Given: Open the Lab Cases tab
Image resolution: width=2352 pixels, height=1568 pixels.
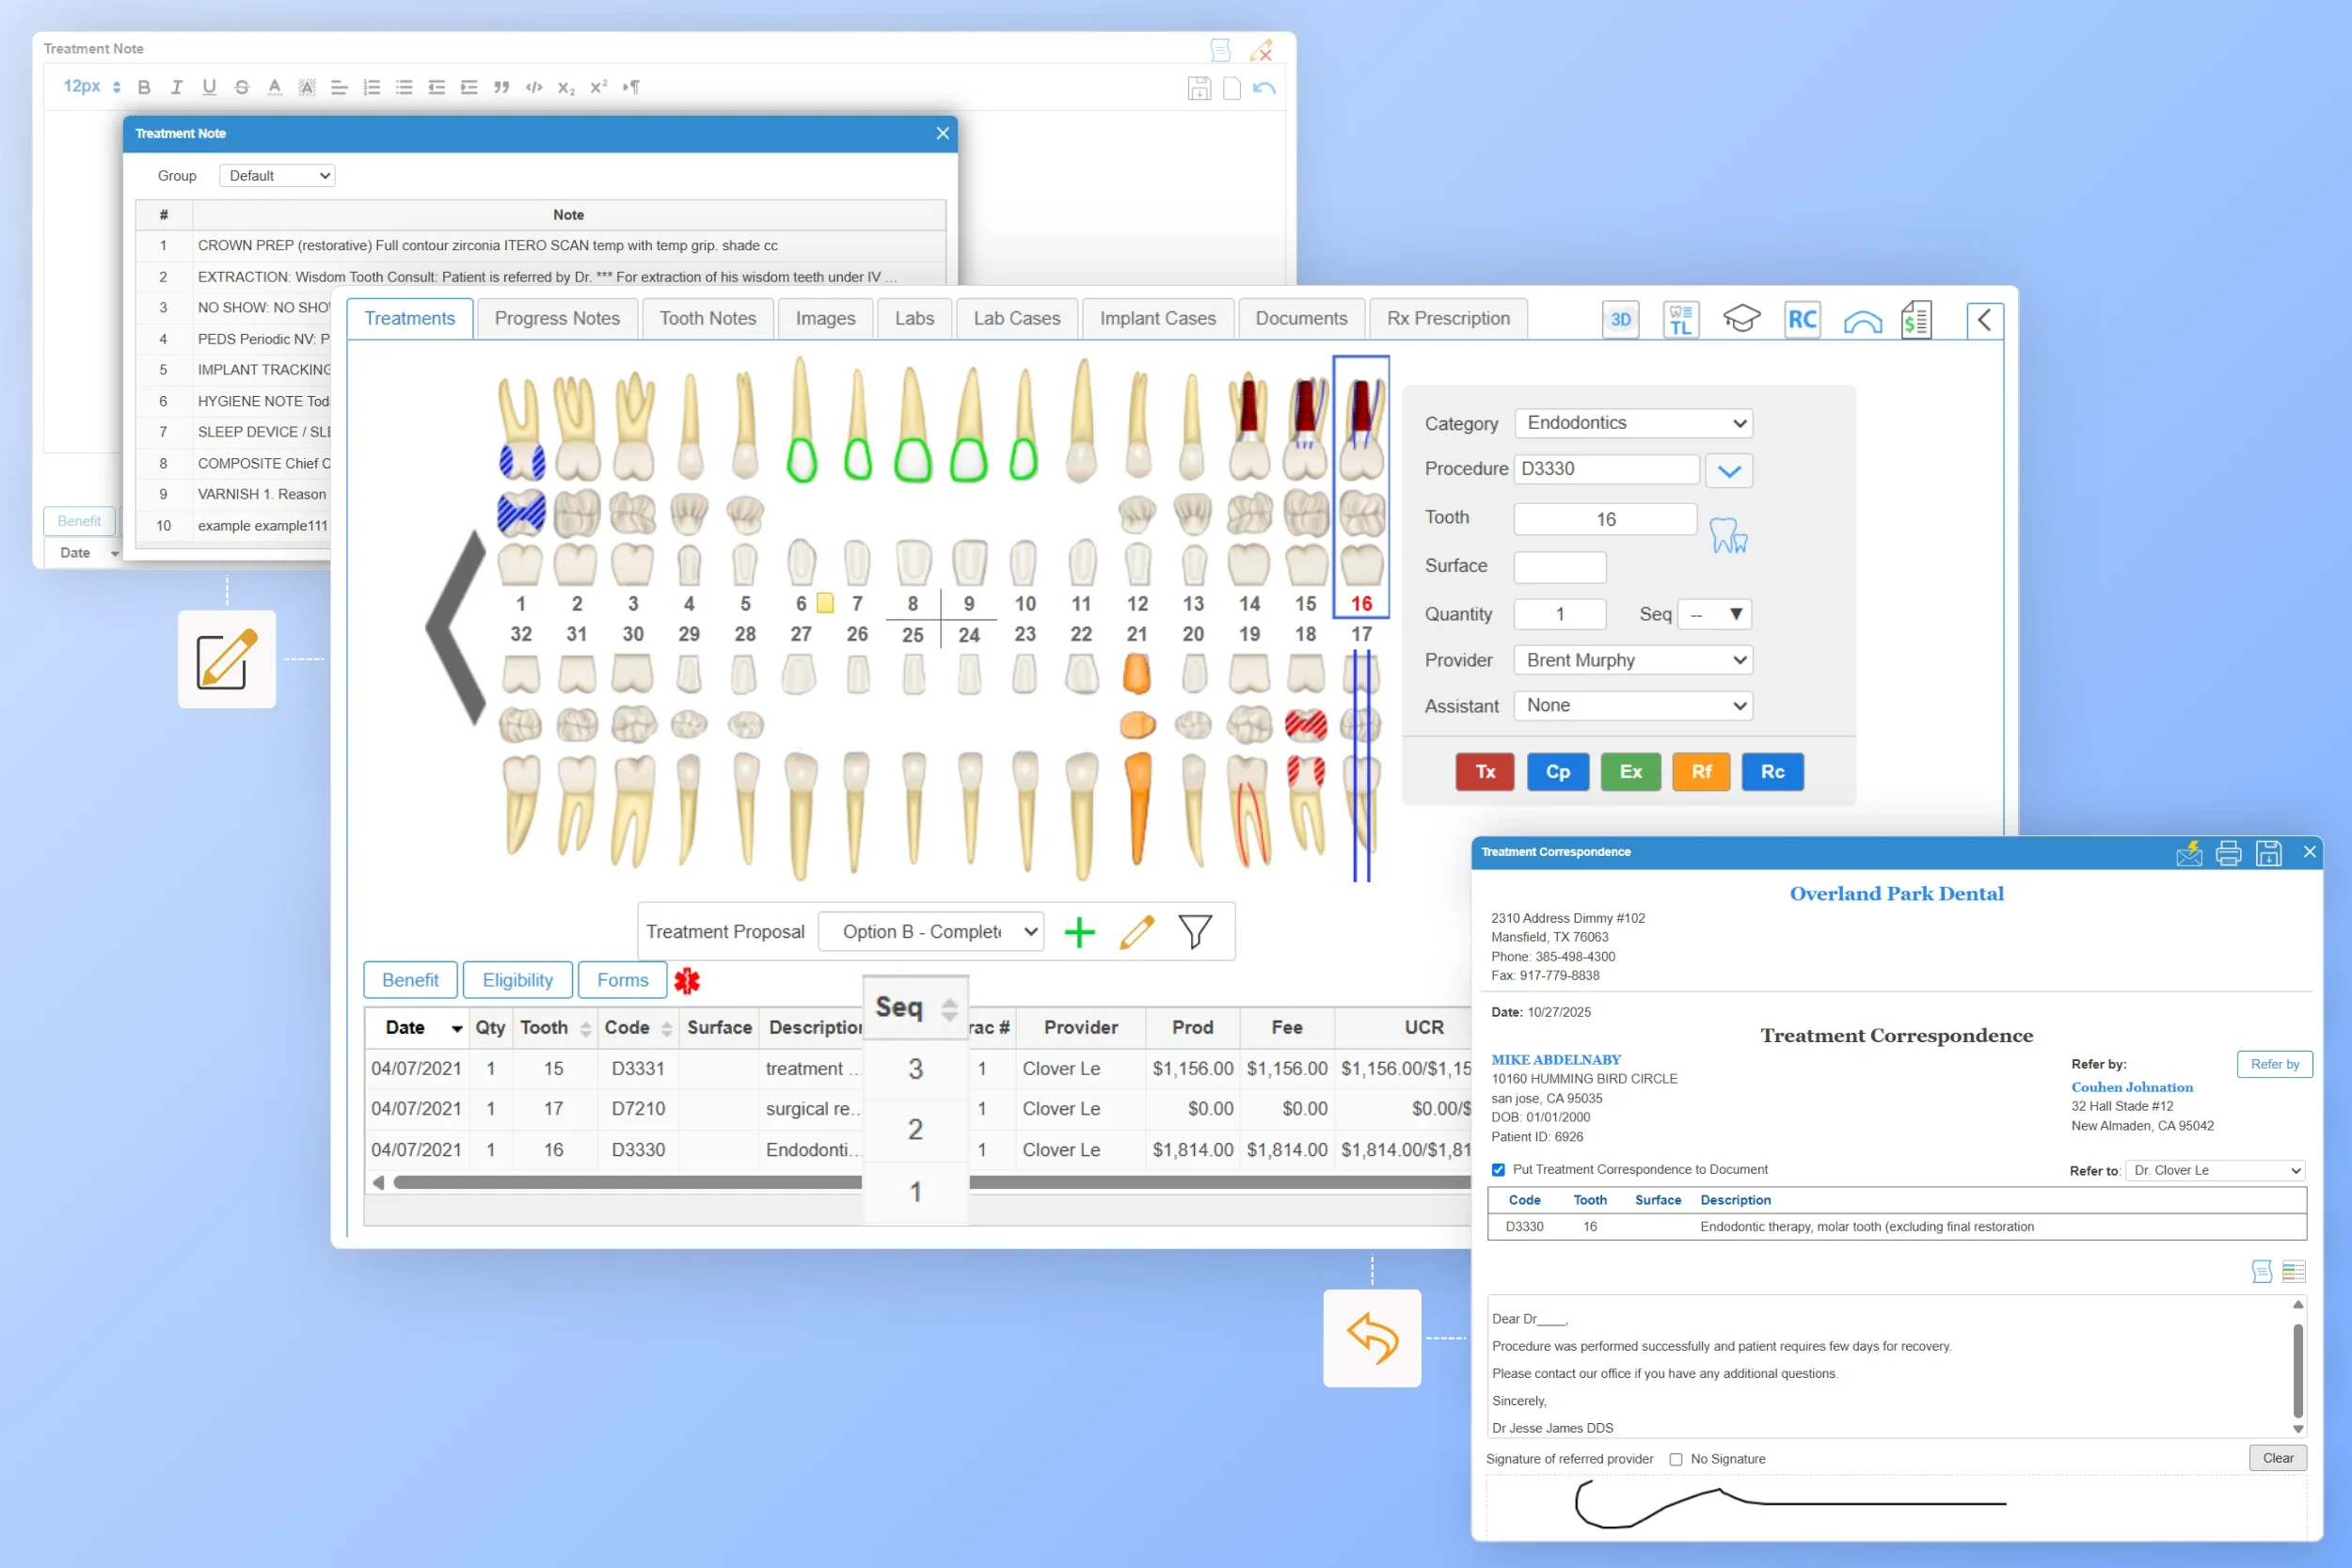Looking at the screenshot, I should (1016, 318).
